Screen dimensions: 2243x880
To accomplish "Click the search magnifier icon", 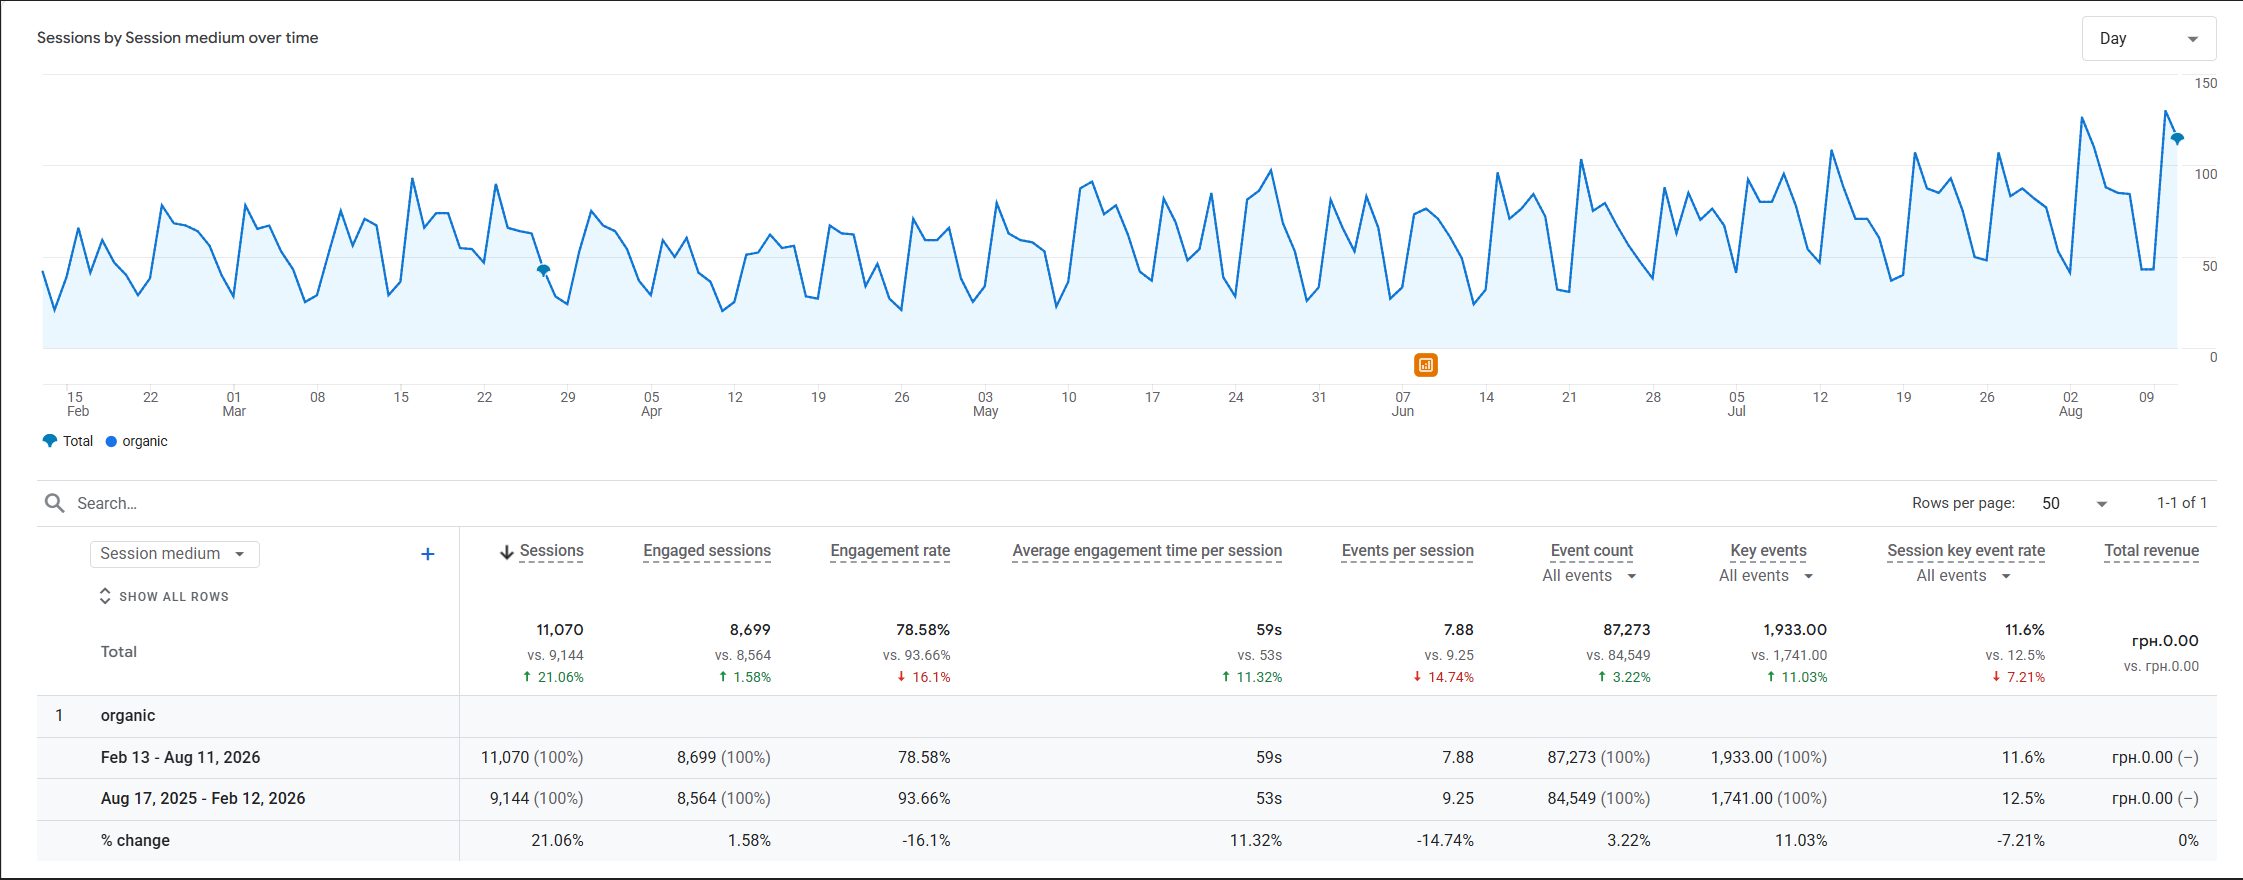I will tap(55, 503).
